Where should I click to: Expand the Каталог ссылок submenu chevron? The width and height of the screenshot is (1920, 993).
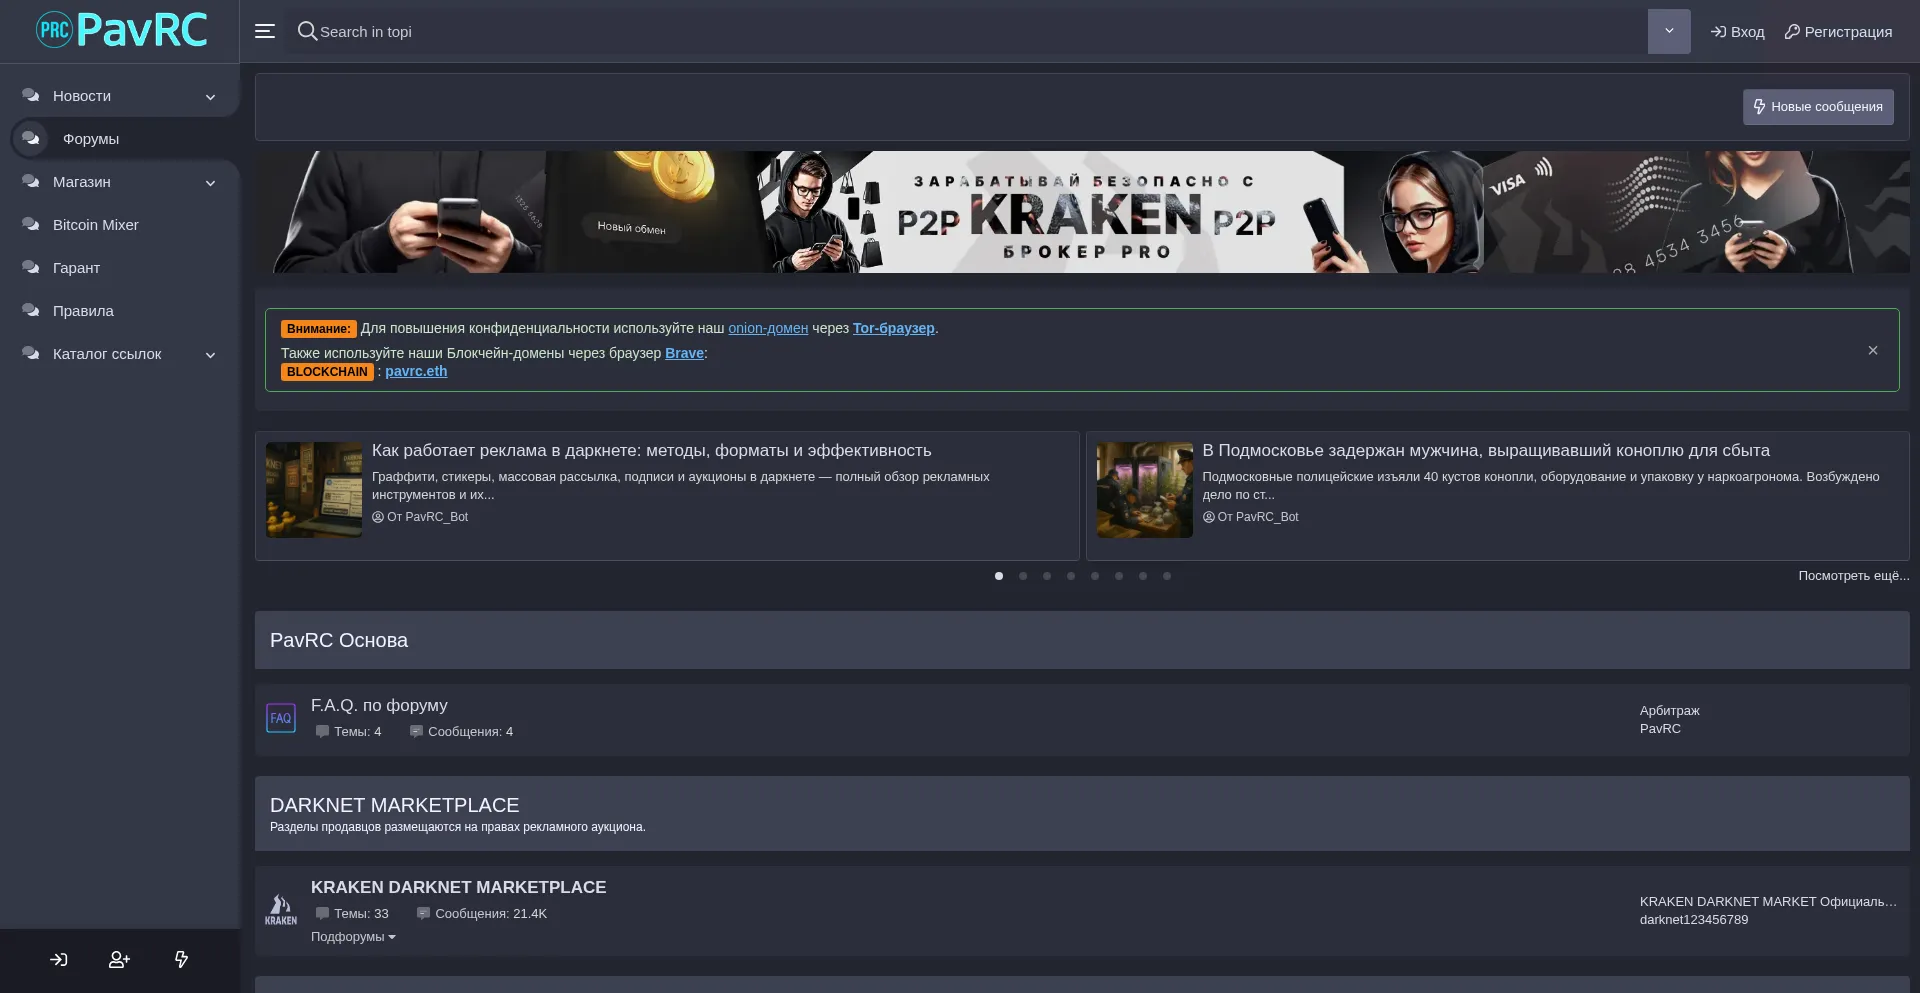[210, 355]
